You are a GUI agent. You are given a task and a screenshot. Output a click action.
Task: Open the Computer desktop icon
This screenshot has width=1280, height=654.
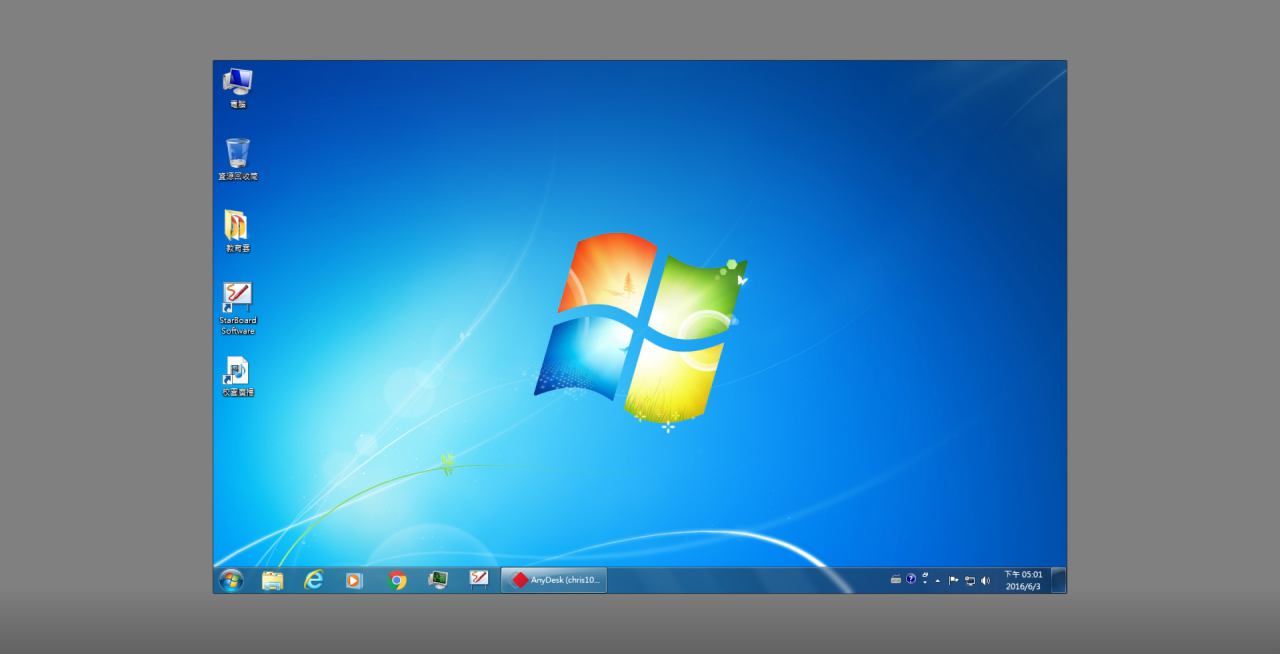point(237,87)
